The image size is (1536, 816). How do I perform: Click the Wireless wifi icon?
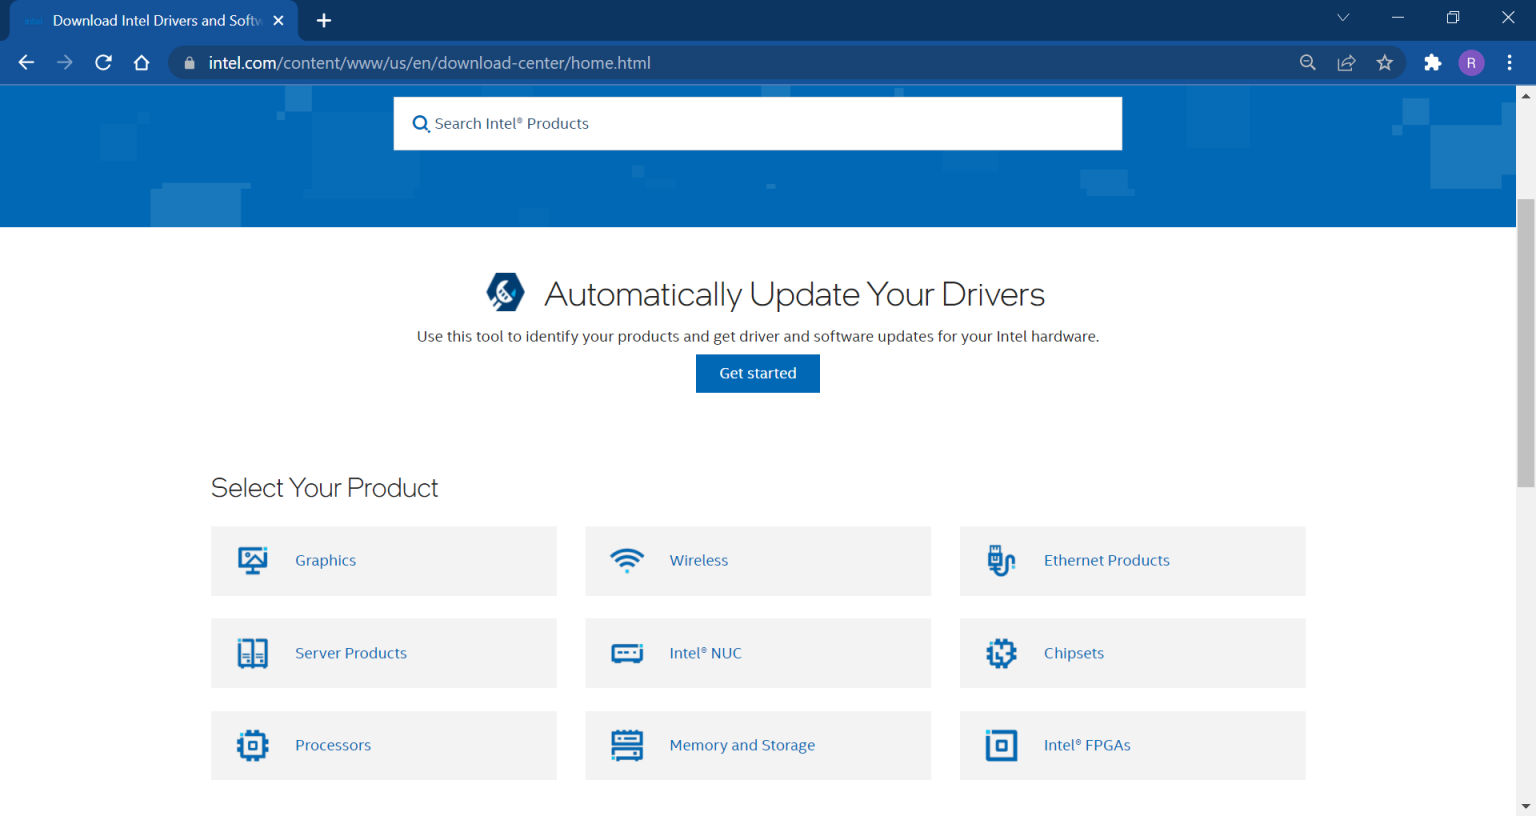[627, 560]
